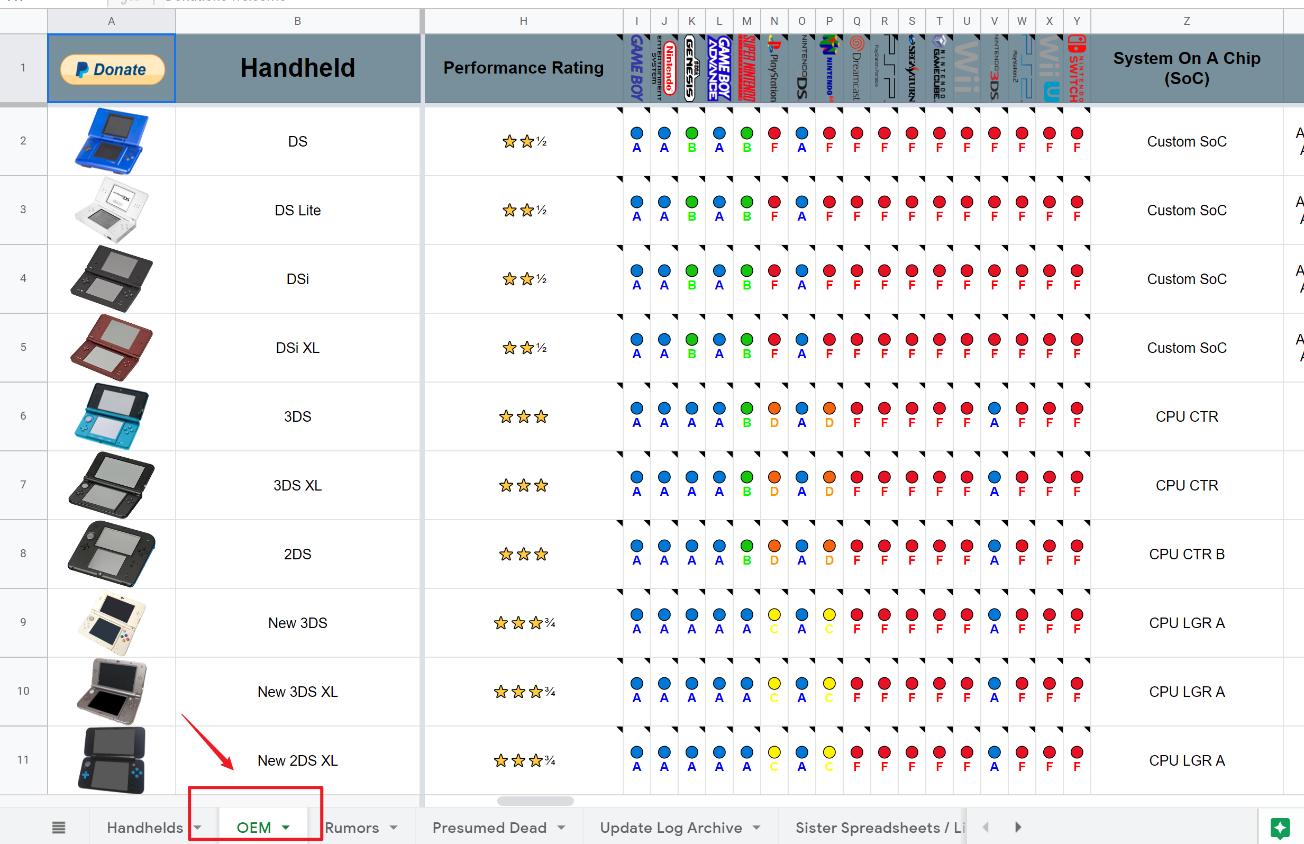
Task: Expand the Rumors tab dropdown arrow
Action: point(394,828)
